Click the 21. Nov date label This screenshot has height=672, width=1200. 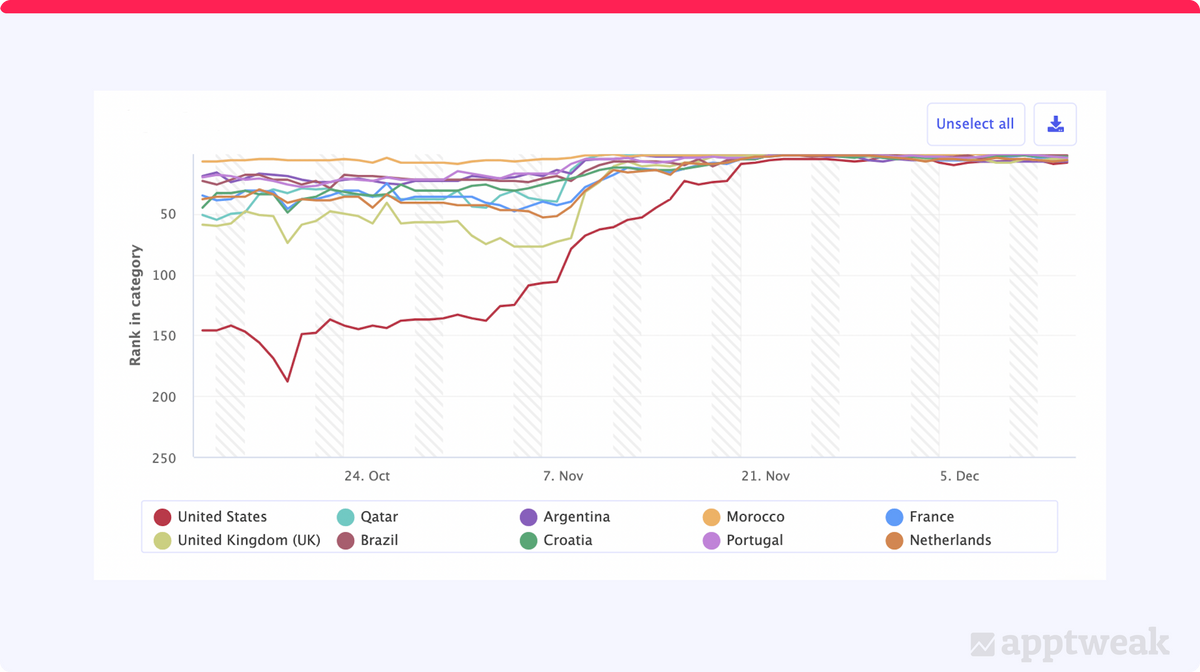click(765, 476)
